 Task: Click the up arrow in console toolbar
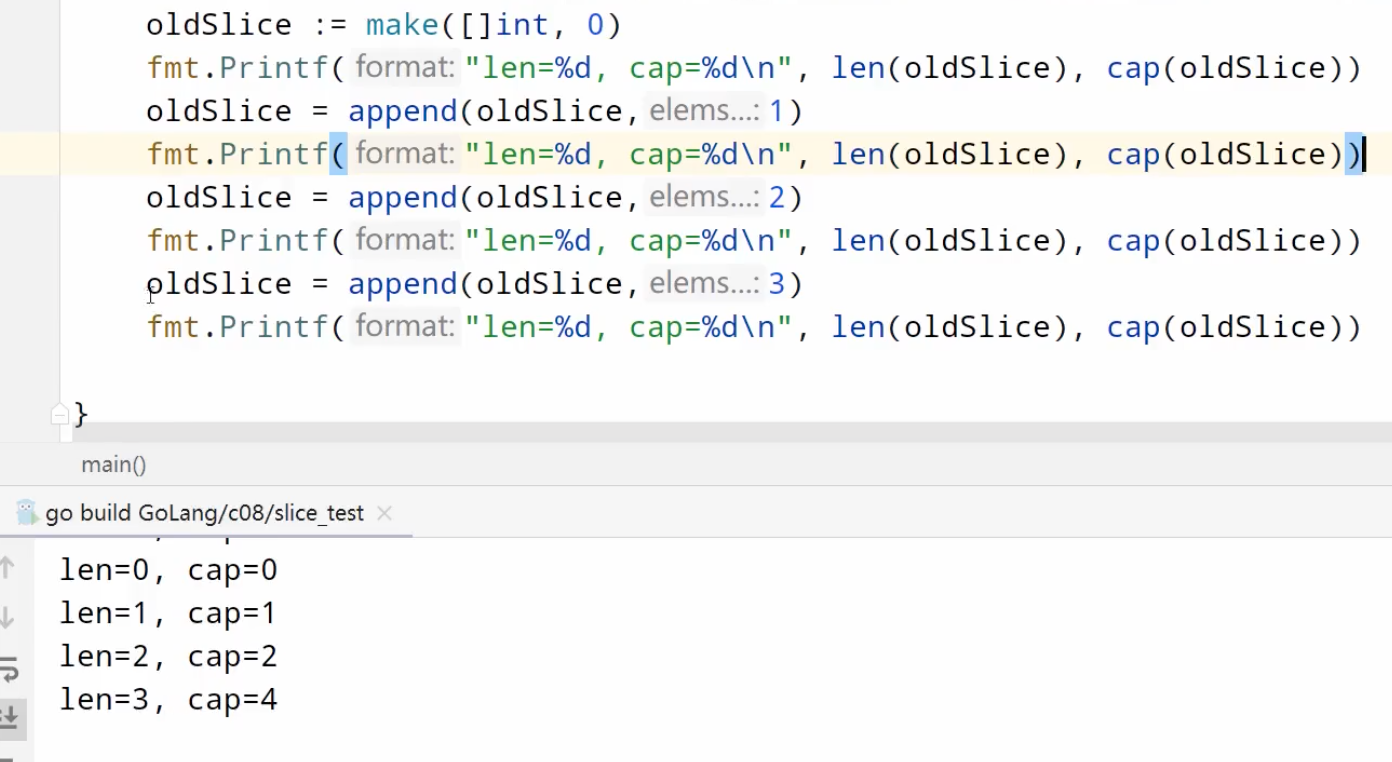pyautogui.click(x=7, y=569)
